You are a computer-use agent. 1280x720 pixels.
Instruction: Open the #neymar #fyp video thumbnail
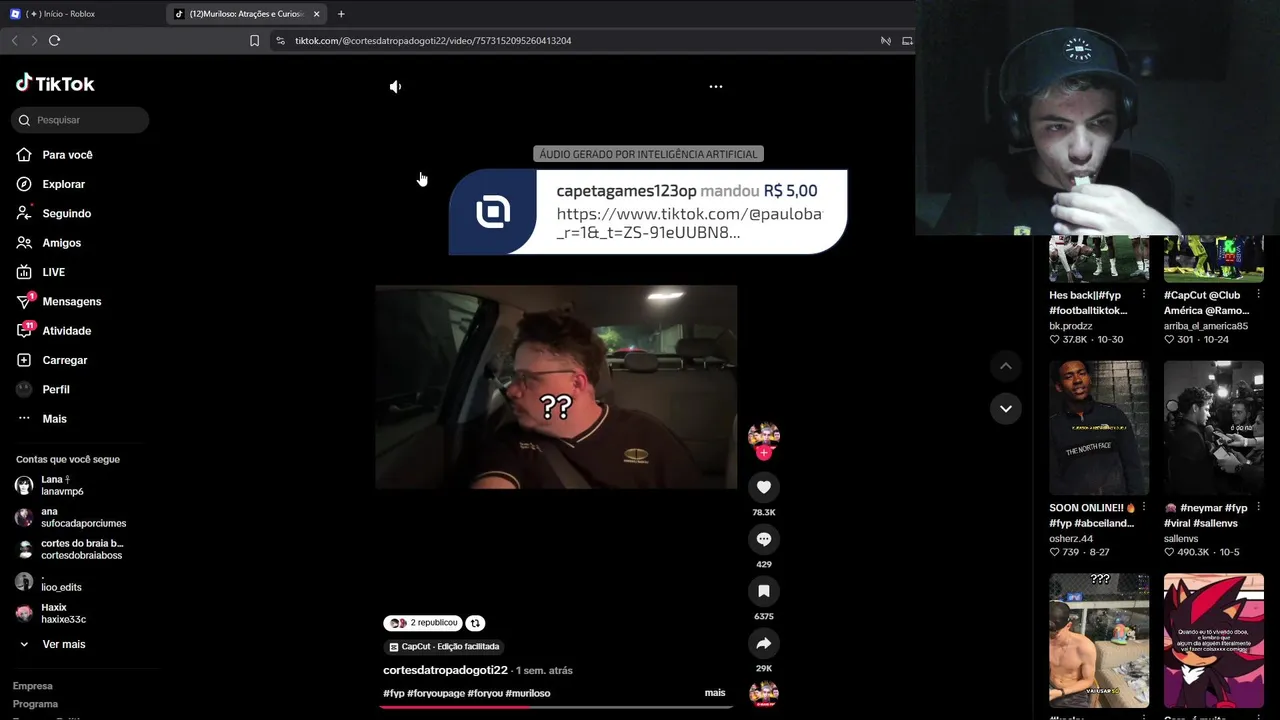[1214, 428]
